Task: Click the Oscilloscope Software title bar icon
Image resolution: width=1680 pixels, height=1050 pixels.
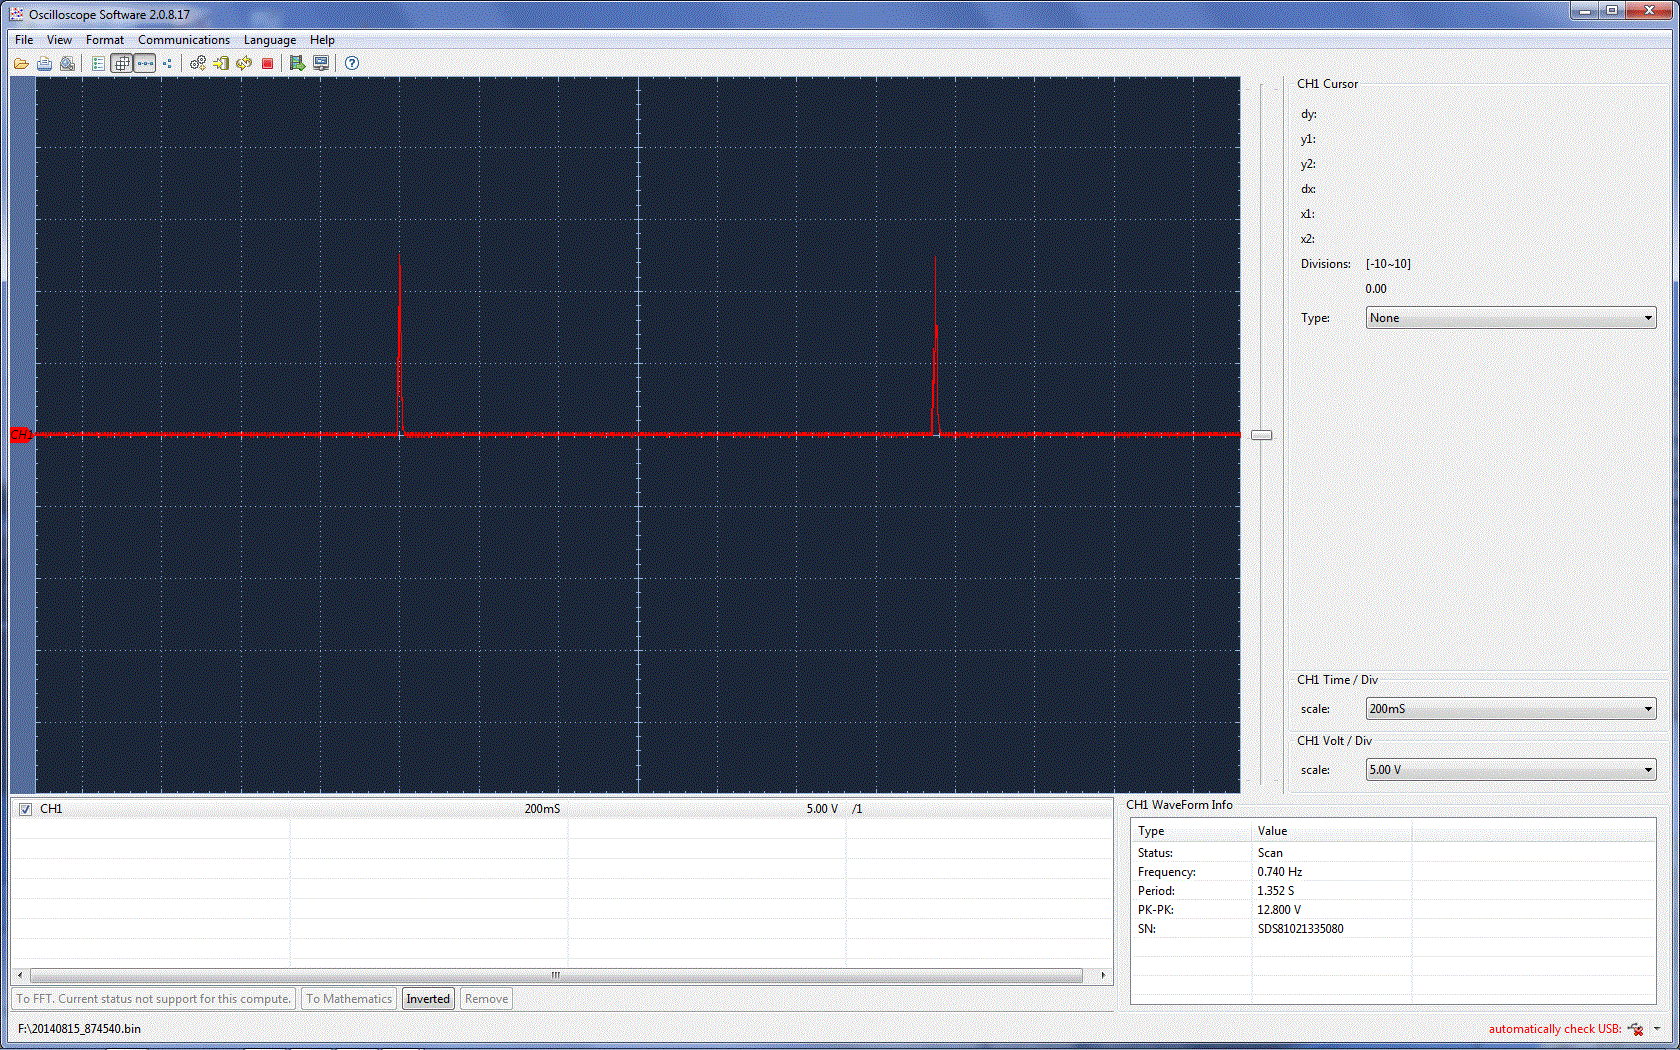Action: pyautogui.click(x=16, y=14)
